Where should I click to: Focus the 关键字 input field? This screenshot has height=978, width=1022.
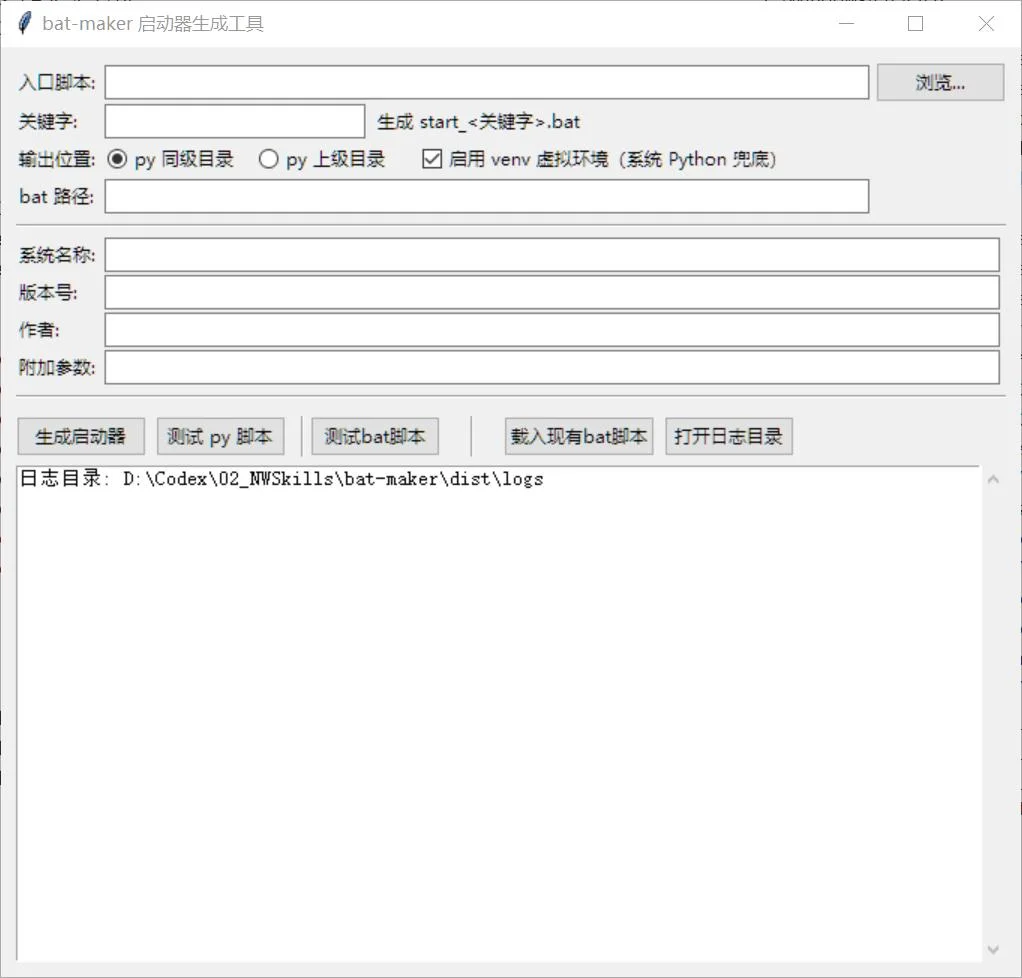[235, 121]
